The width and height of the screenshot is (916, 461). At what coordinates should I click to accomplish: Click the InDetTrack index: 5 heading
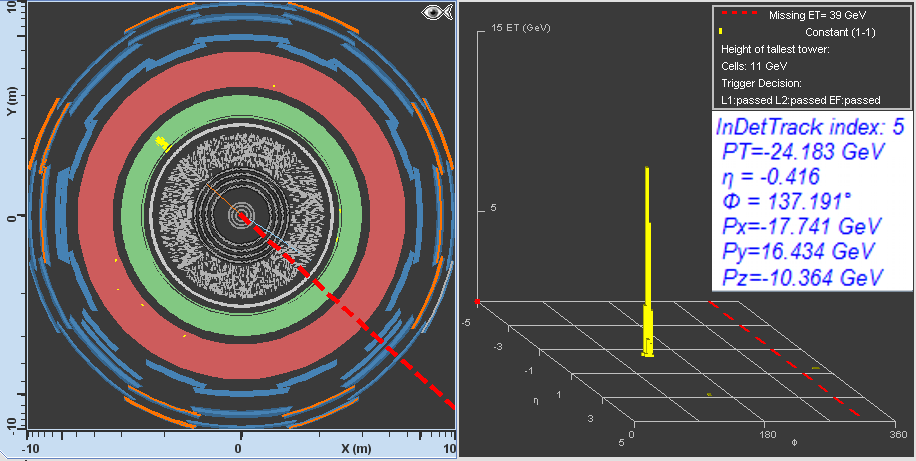pyautogui.click(x=811, y=128)
